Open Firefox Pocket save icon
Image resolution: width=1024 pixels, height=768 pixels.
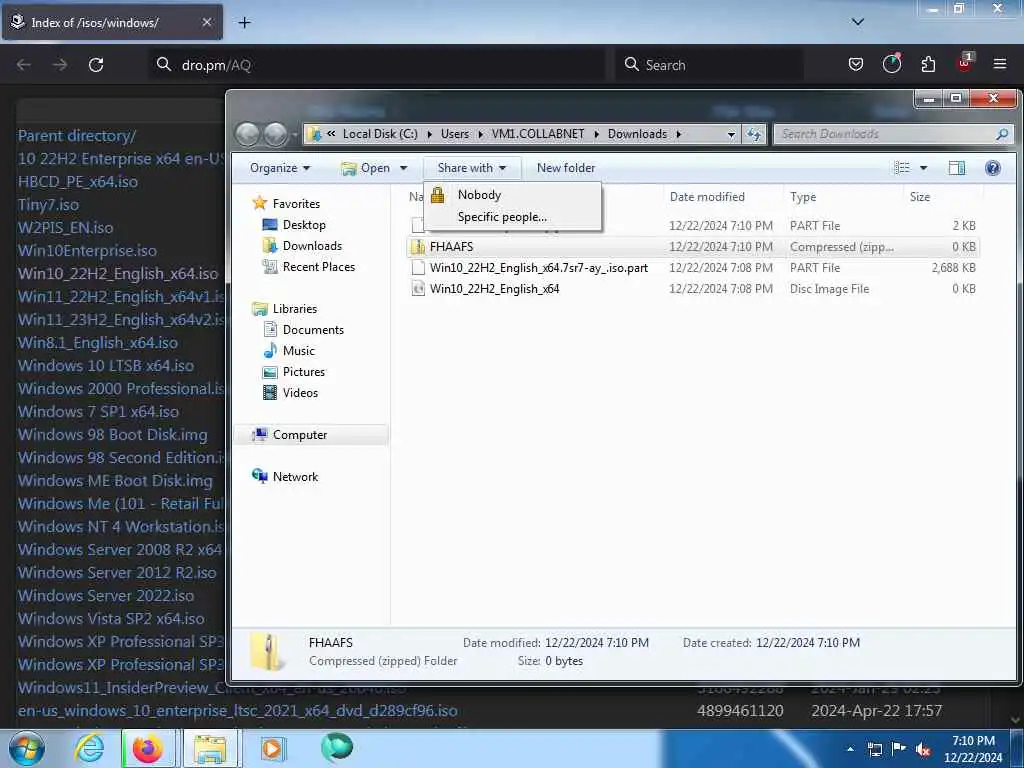[856, 64]
